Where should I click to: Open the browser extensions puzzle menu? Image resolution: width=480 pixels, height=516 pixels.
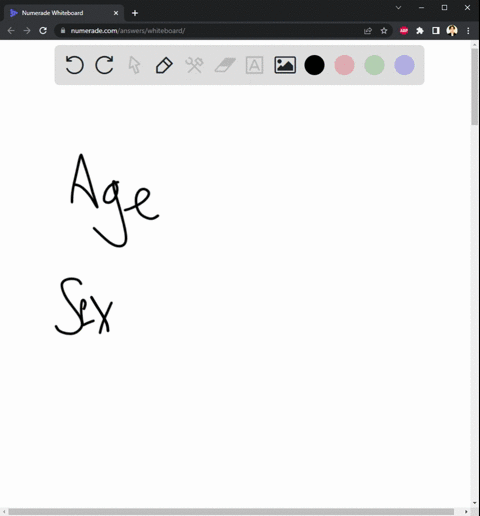coord(420,31)
